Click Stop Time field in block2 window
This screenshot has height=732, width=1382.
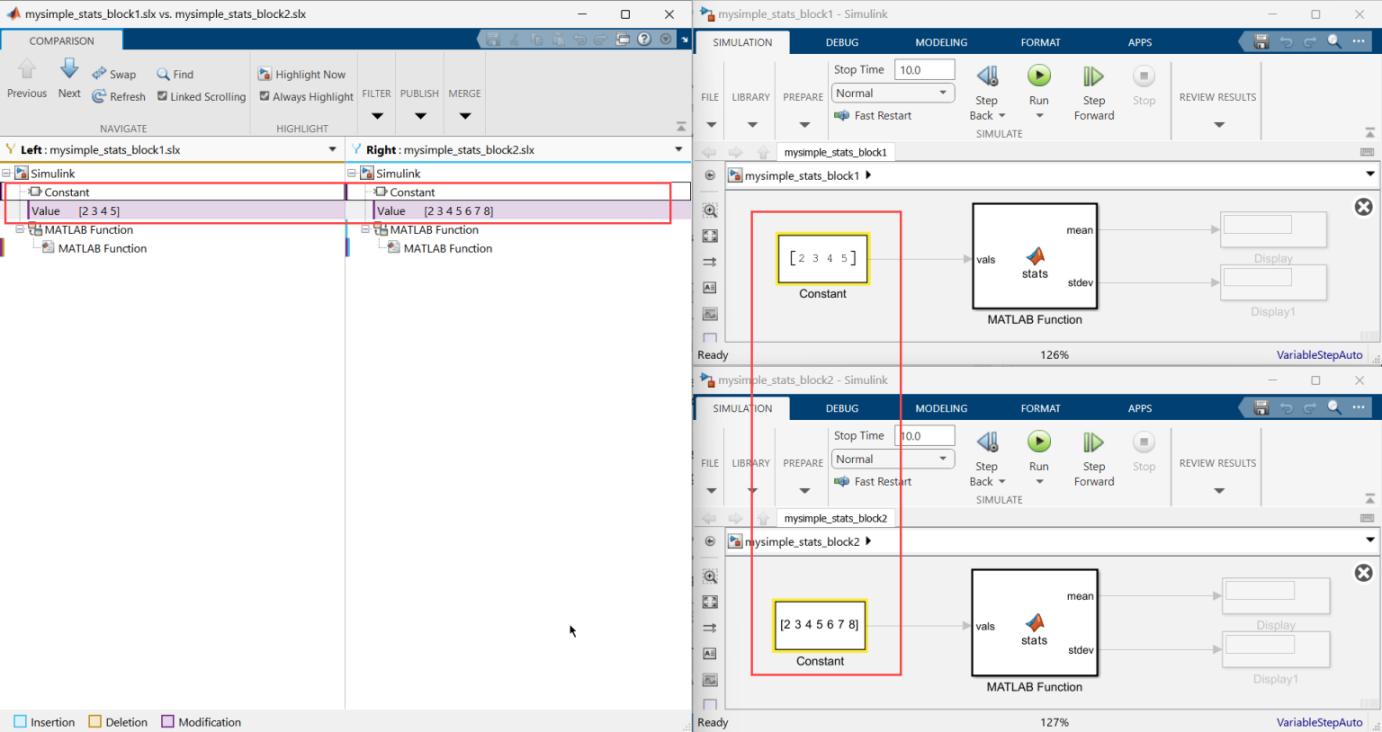pos(924,436)
